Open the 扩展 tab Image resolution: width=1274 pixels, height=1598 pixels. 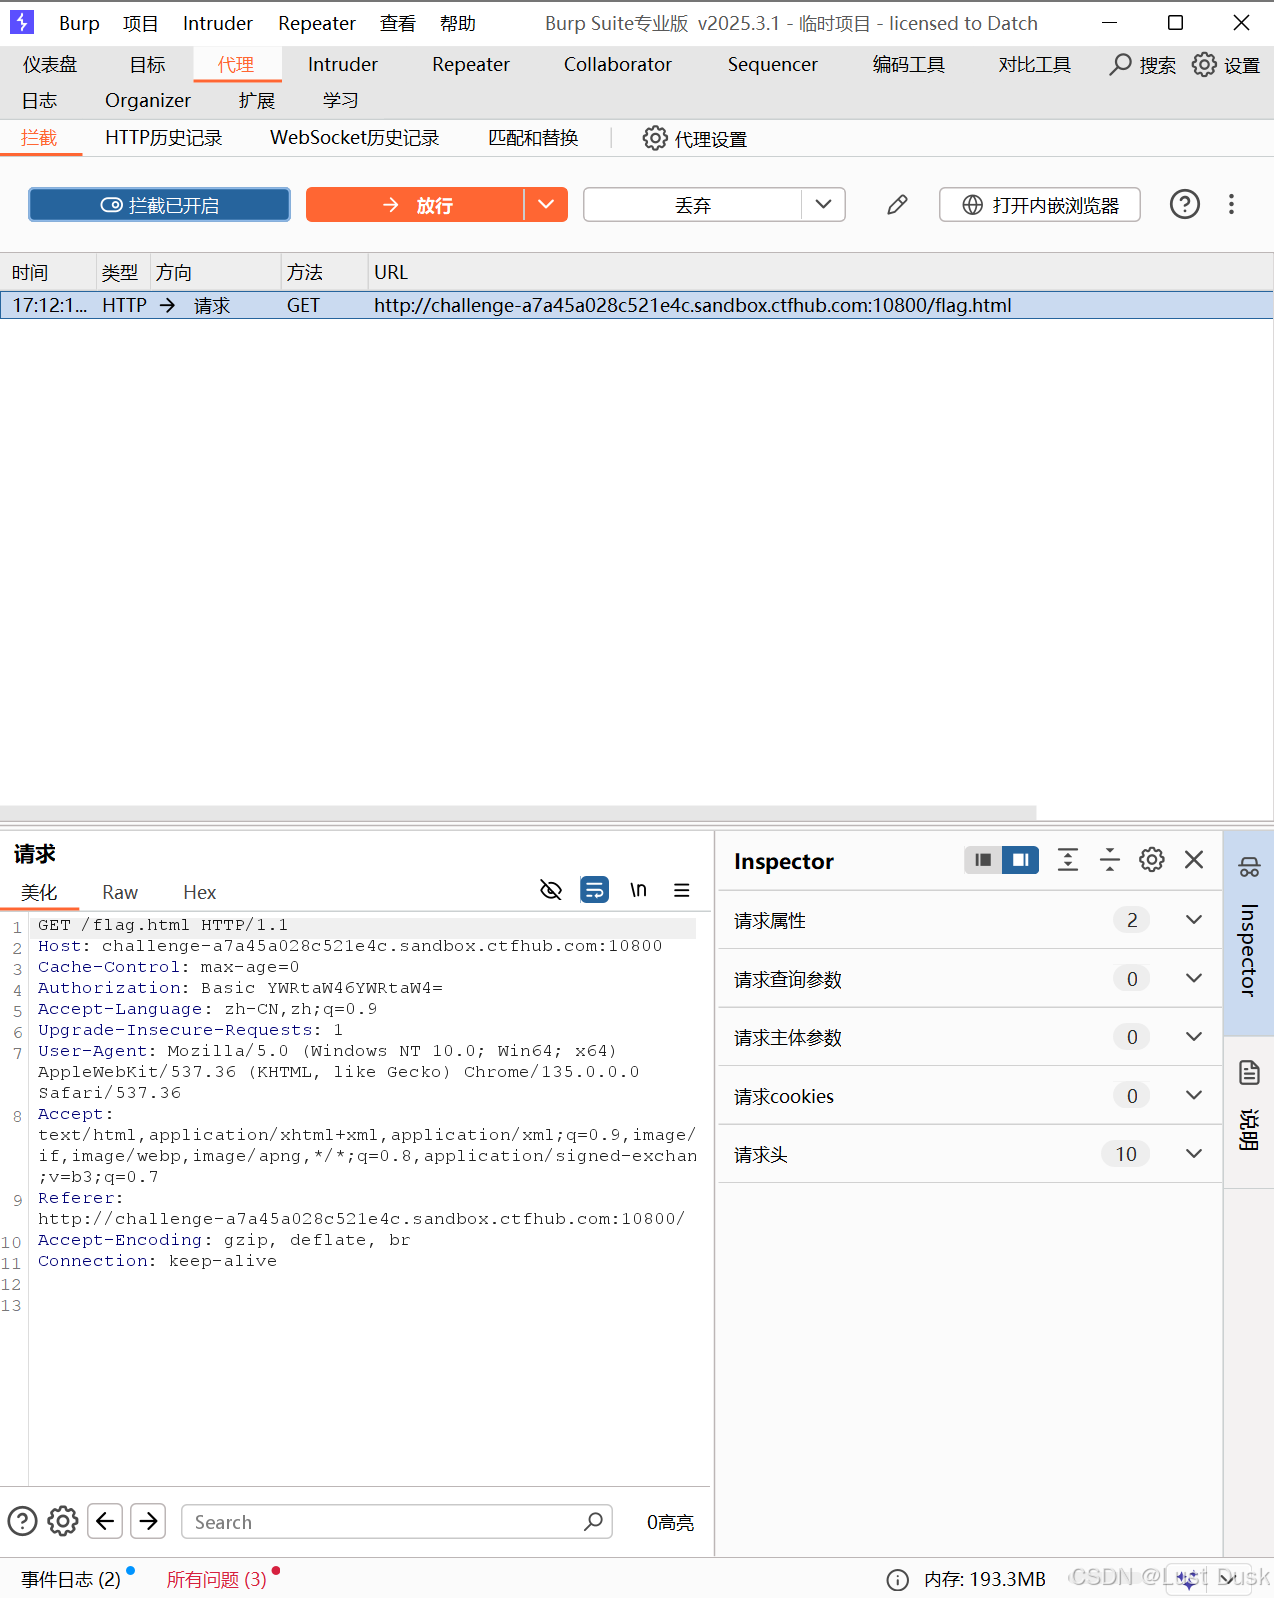pyautogui.click(x=257, y=100)
